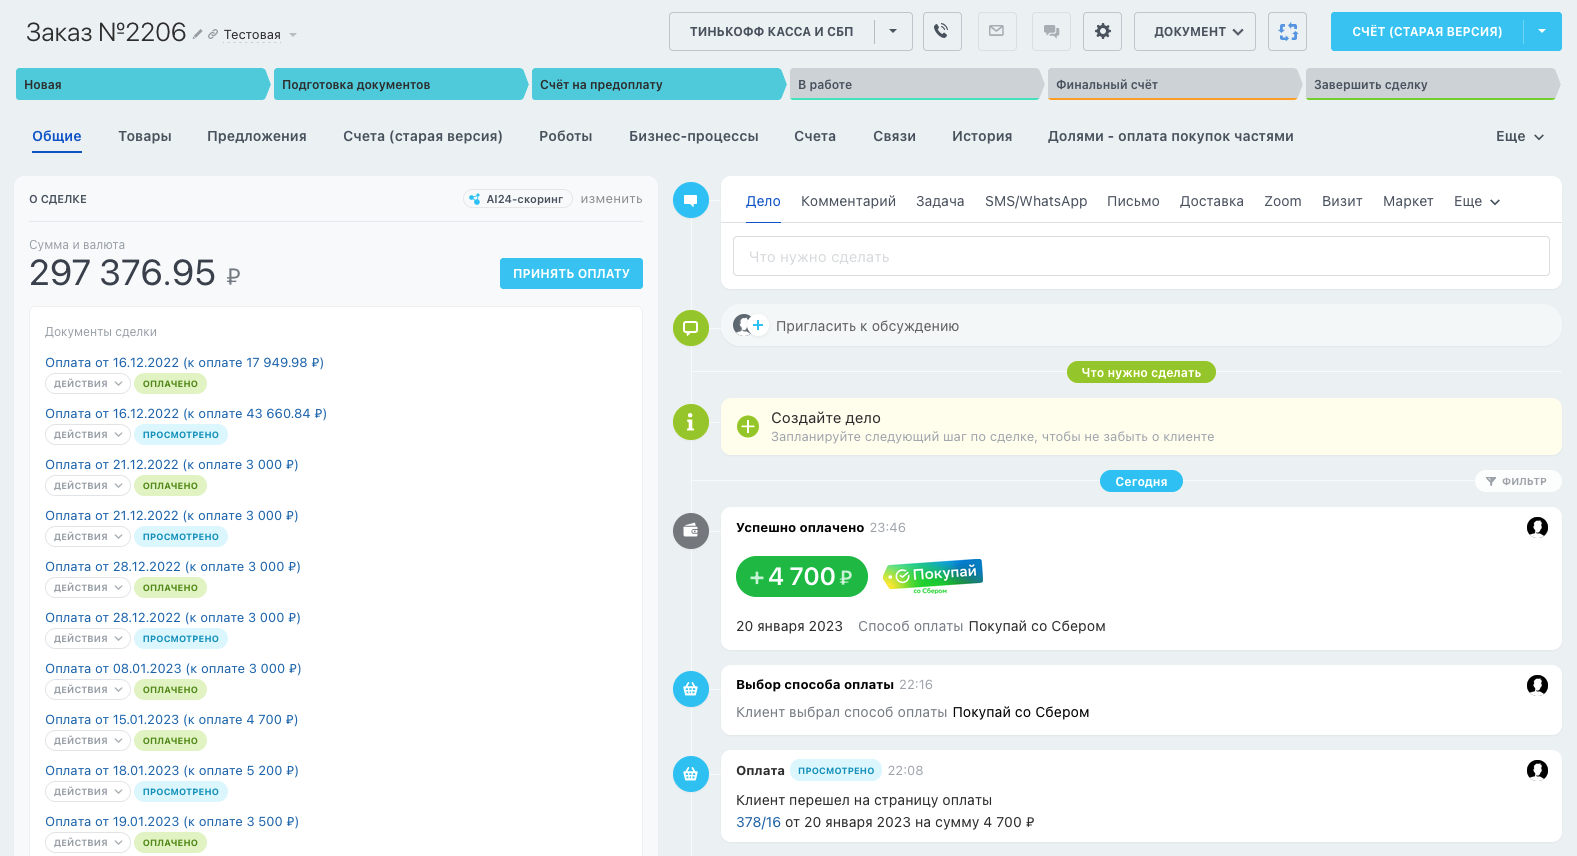Open the История tab
This screenshot has height=856, width=1577.
[981, 136]
